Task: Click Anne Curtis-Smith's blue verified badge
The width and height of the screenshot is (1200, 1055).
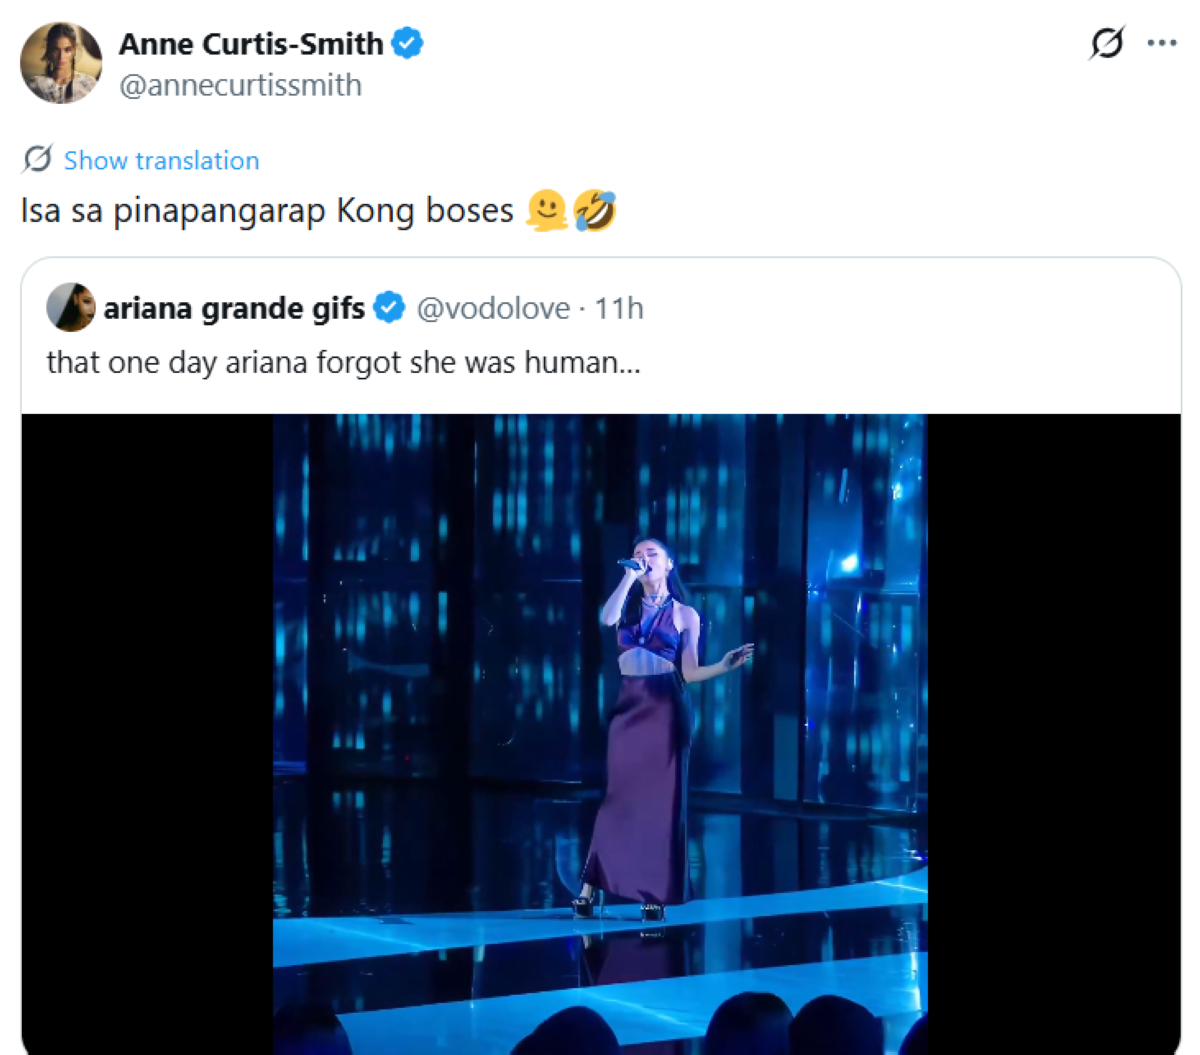Action: click(407, 44)
